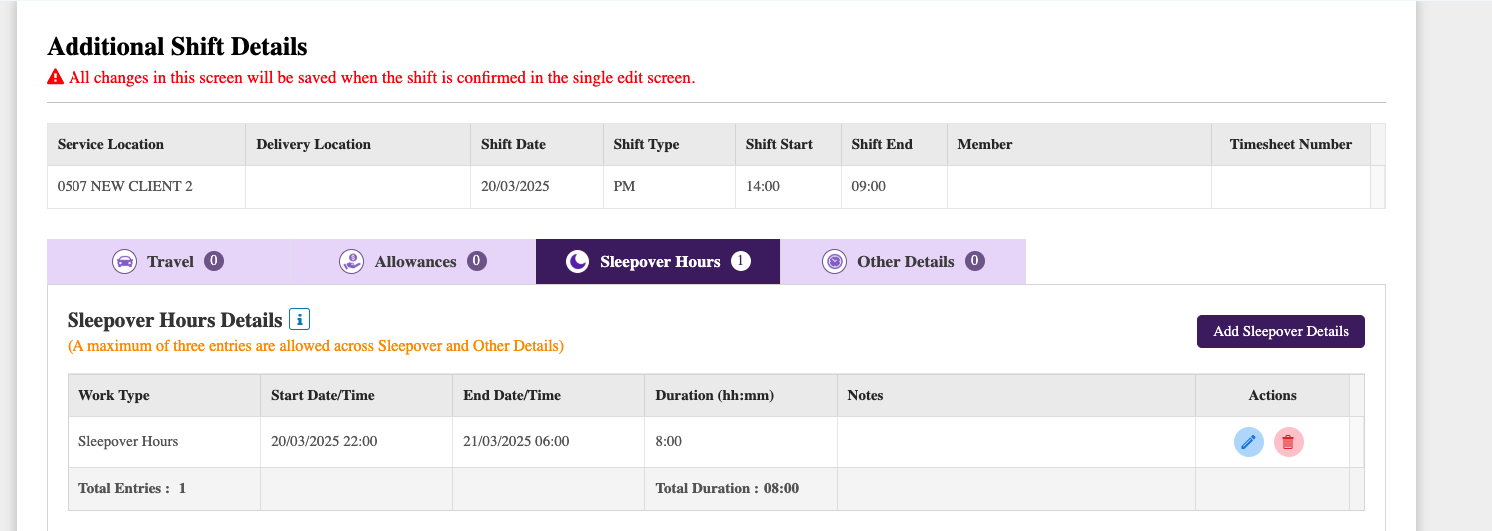Click the car icon on Travel tab
This screenshot has height=531, width=1492.
(x=124, y=262)
